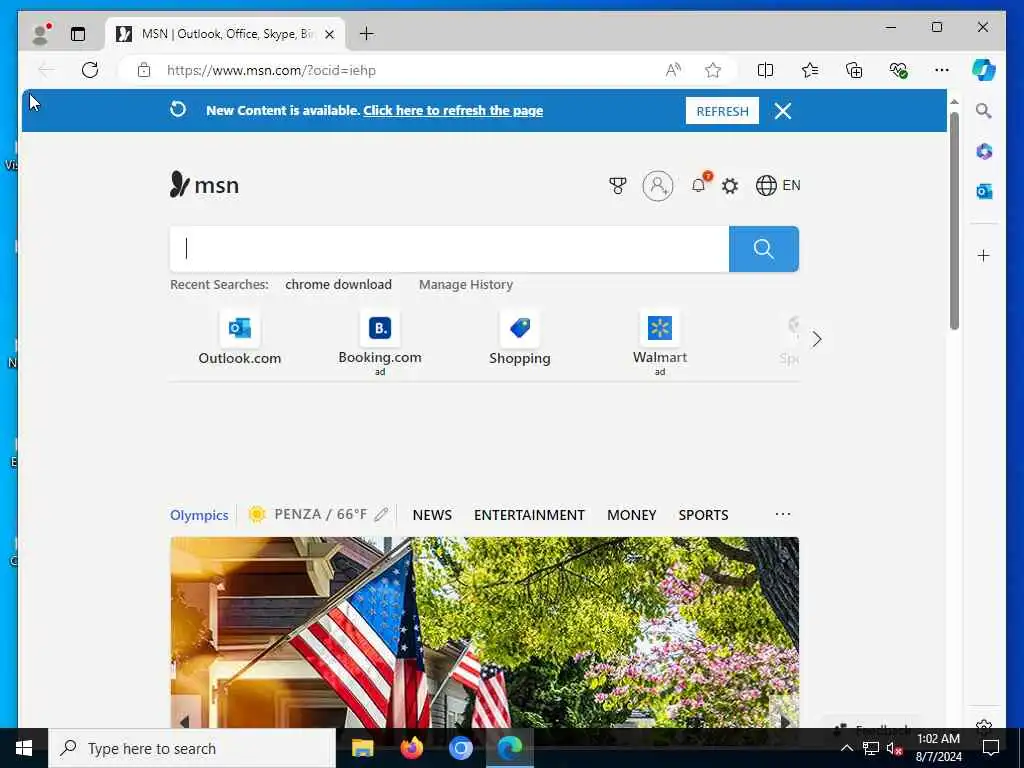1024x768 pixels.
Task: Open Windows Start menu
Action: tap(24, 748)
